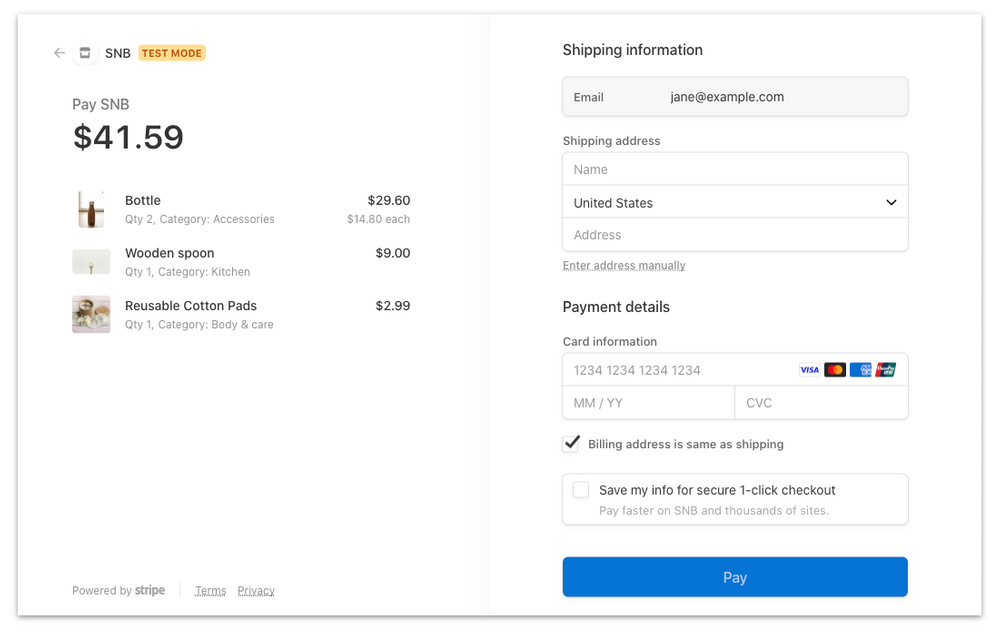Enable Save my info for 1-click checkout

581,490
